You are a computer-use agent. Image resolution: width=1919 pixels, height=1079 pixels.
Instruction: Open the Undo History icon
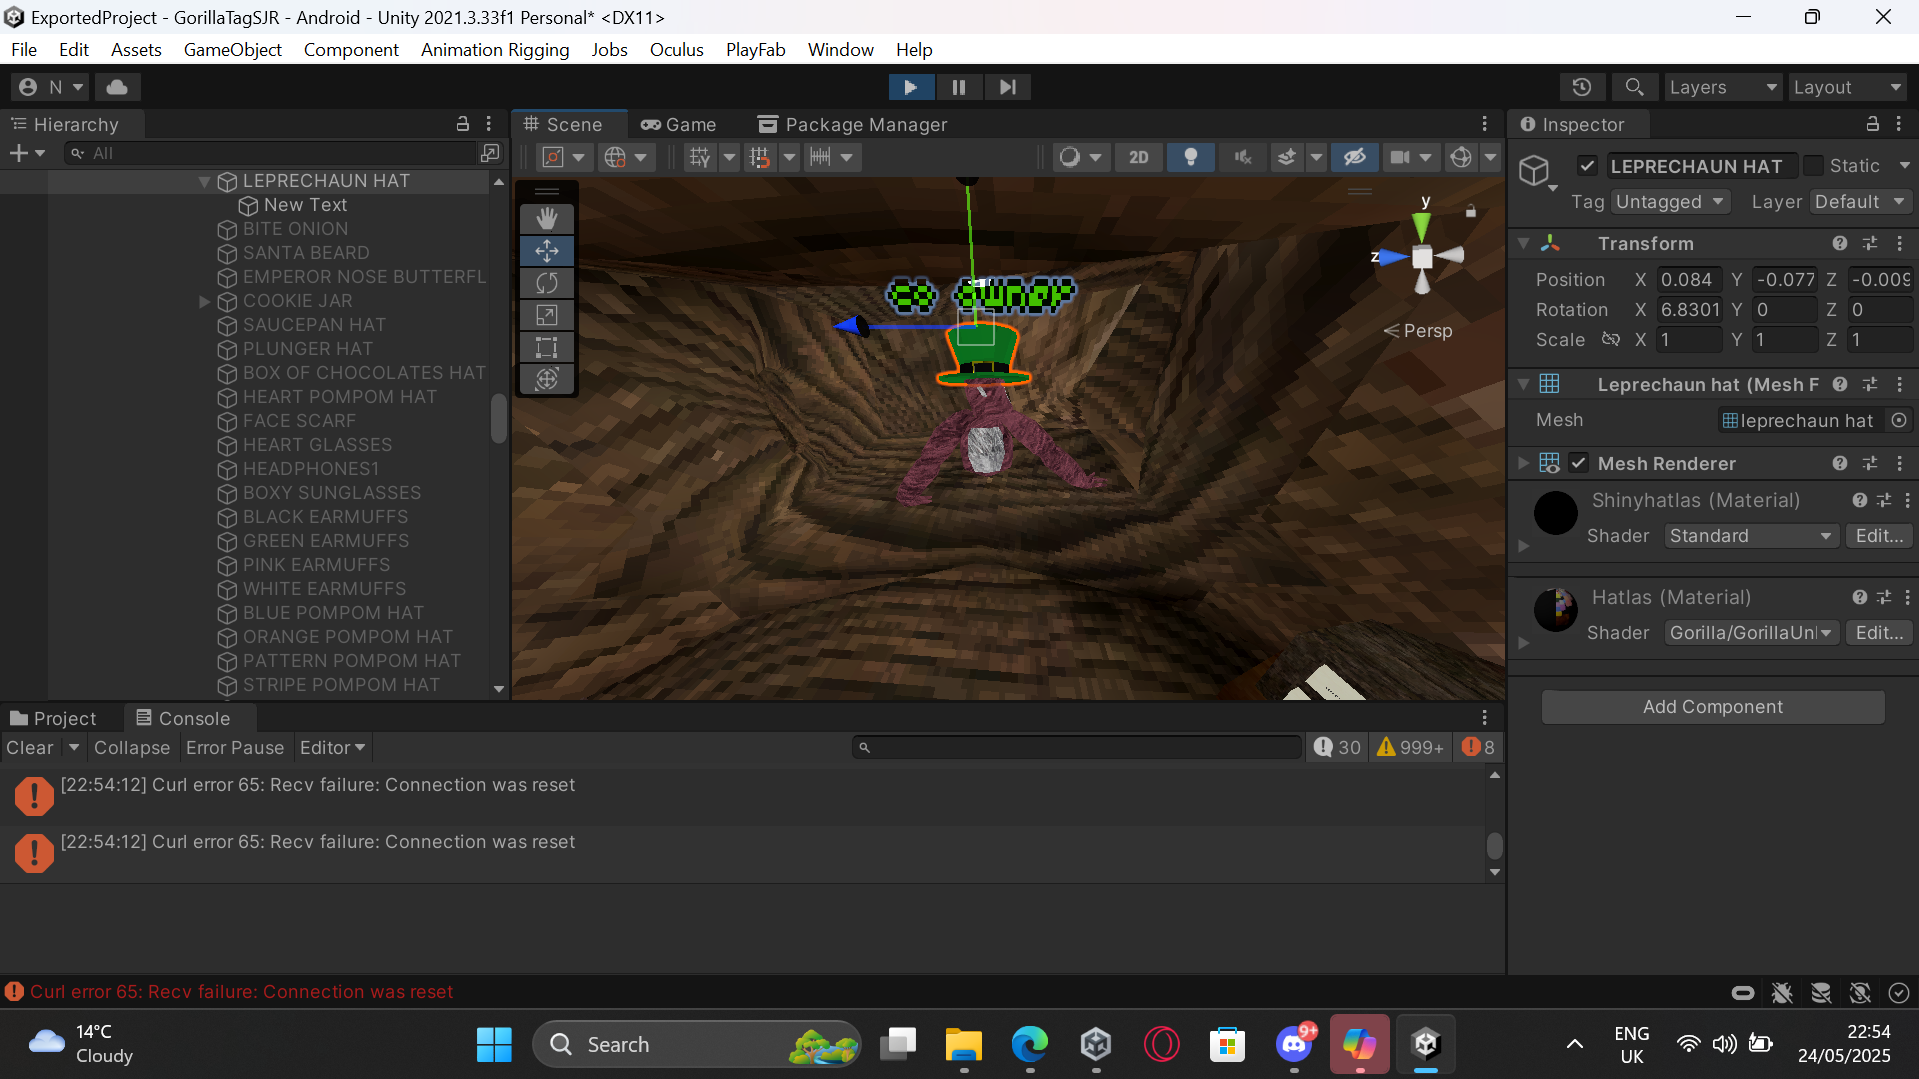click(1581, 87)
